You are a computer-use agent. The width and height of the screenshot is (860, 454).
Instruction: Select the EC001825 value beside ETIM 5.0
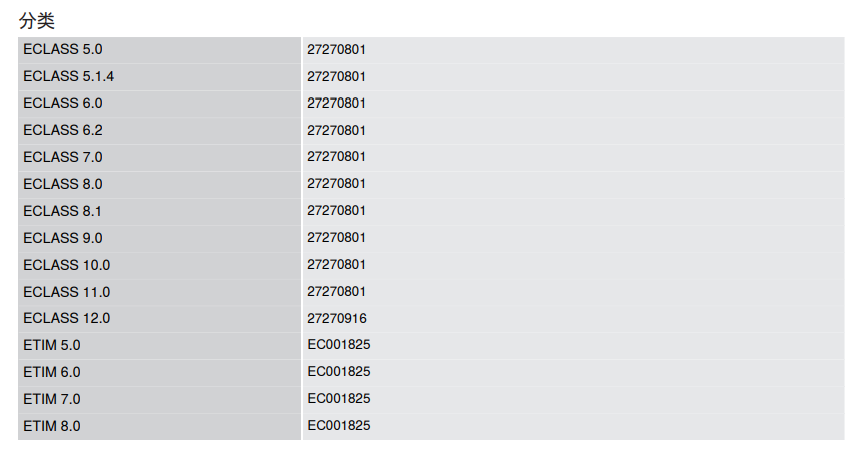click(339, 344)
